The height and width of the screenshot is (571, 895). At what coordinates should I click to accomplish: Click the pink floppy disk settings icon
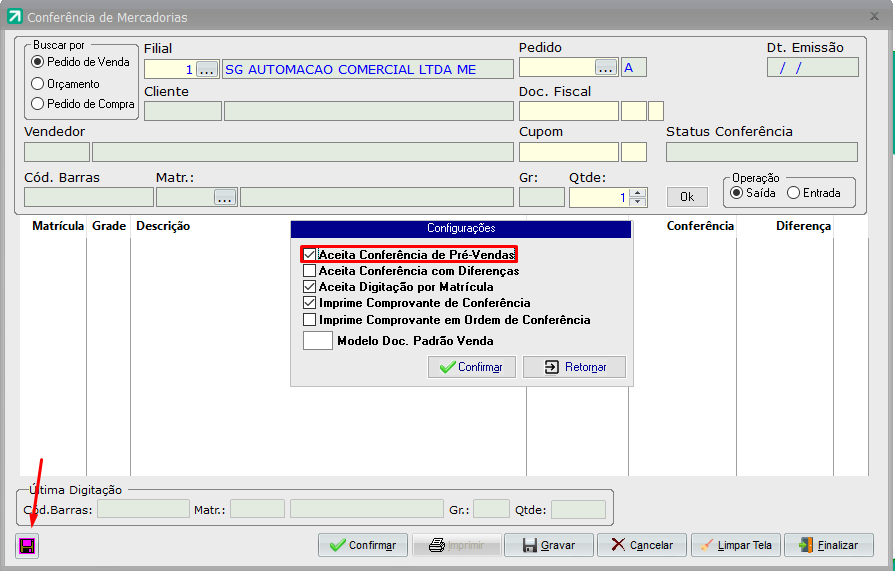(27, 546)
